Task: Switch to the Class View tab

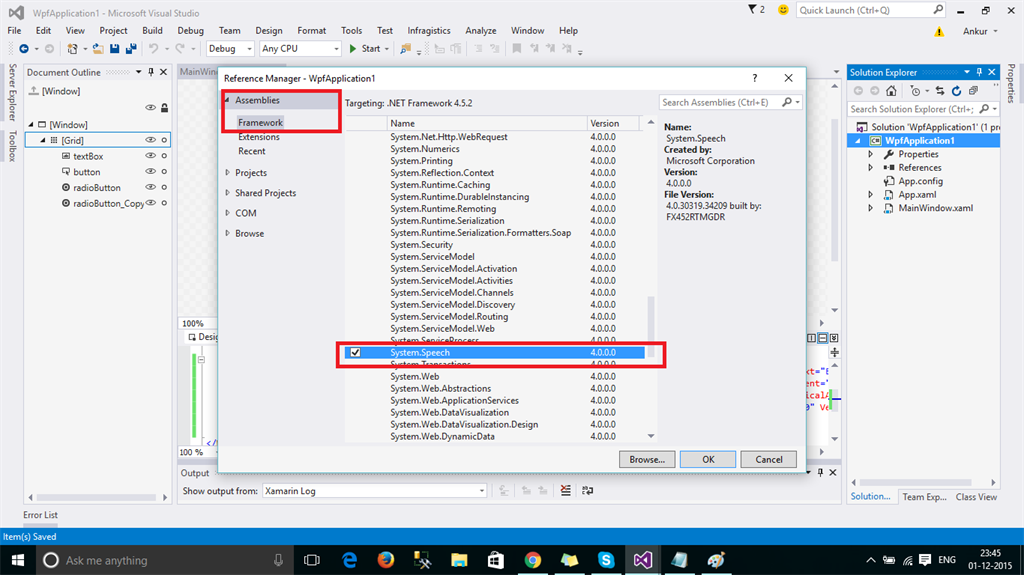Action: click(976, 497)
